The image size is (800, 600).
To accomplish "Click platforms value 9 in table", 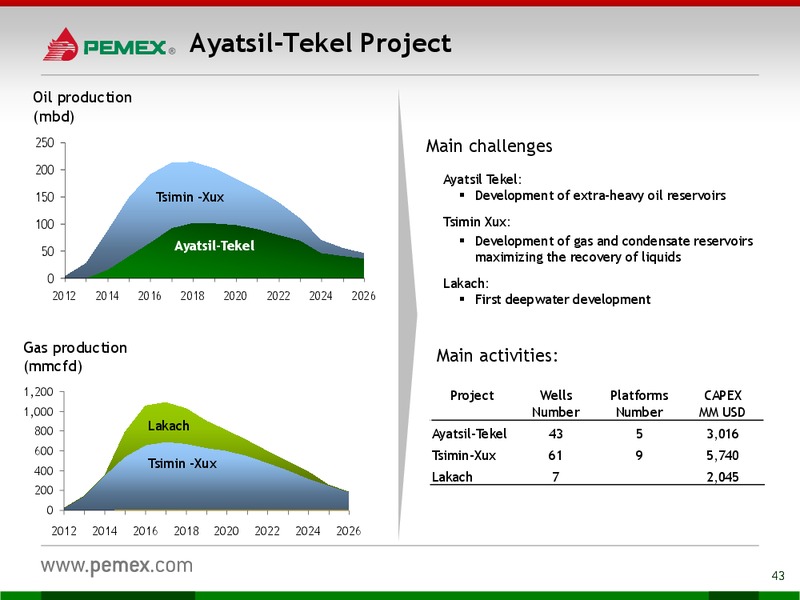I will 639,455.
